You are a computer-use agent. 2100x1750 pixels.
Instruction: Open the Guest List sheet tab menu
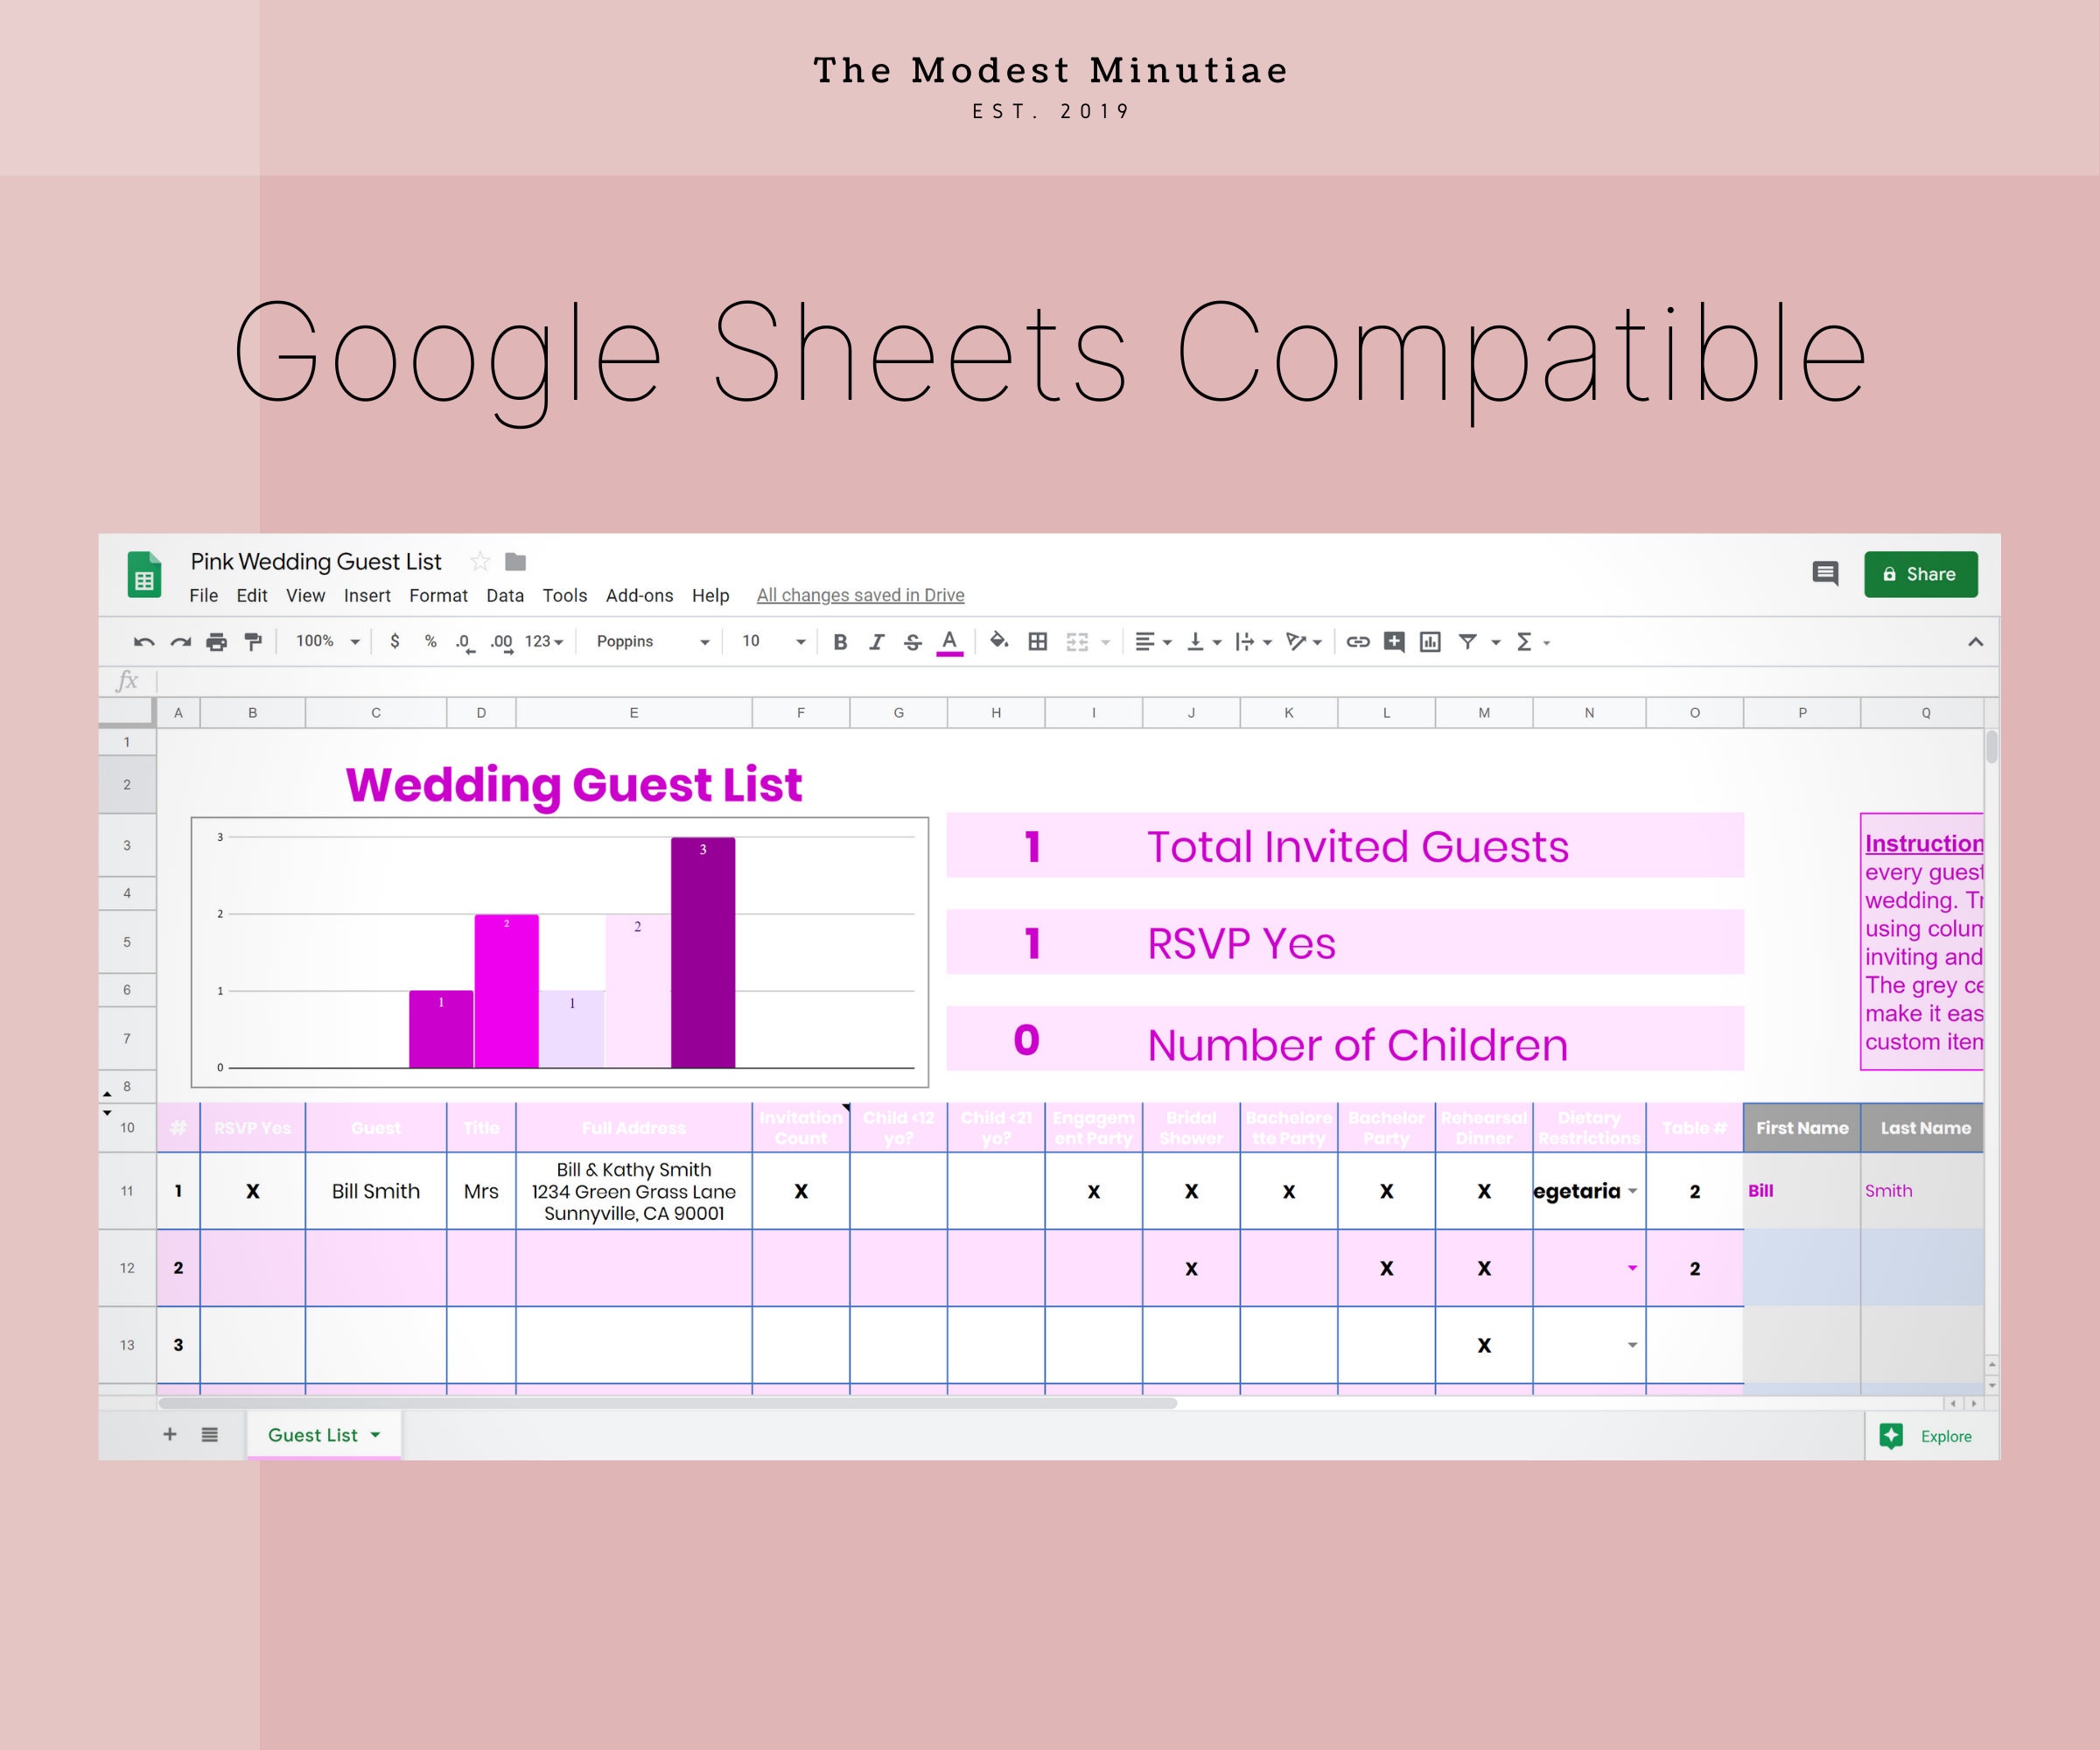pyautogui.click(x=374, y=1434)
